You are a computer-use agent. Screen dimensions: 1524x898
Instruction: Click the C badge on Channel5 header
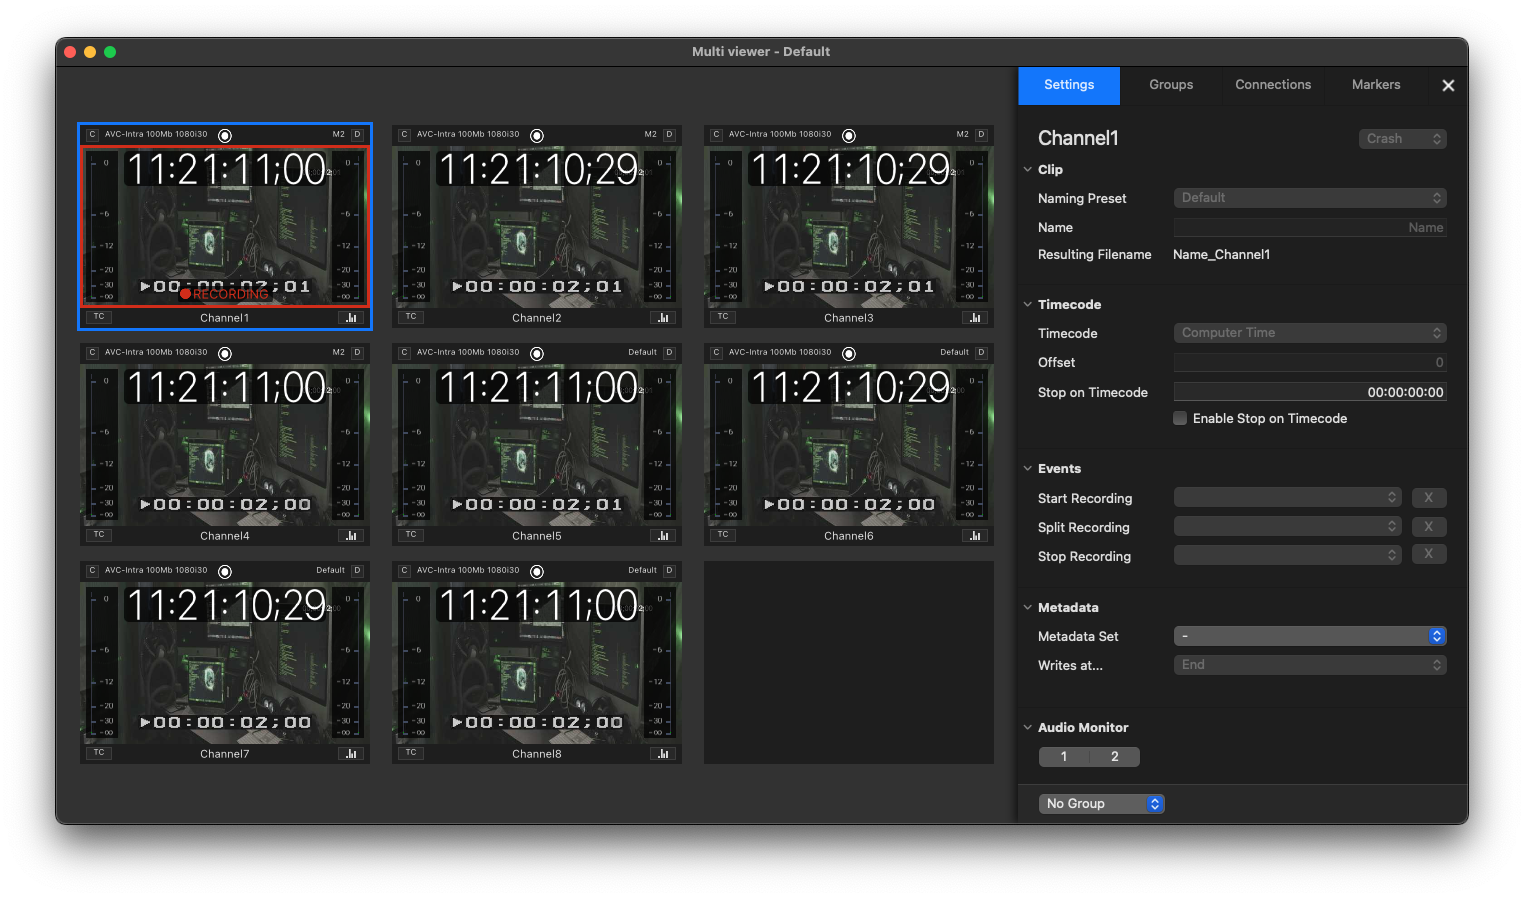(405, 352)
